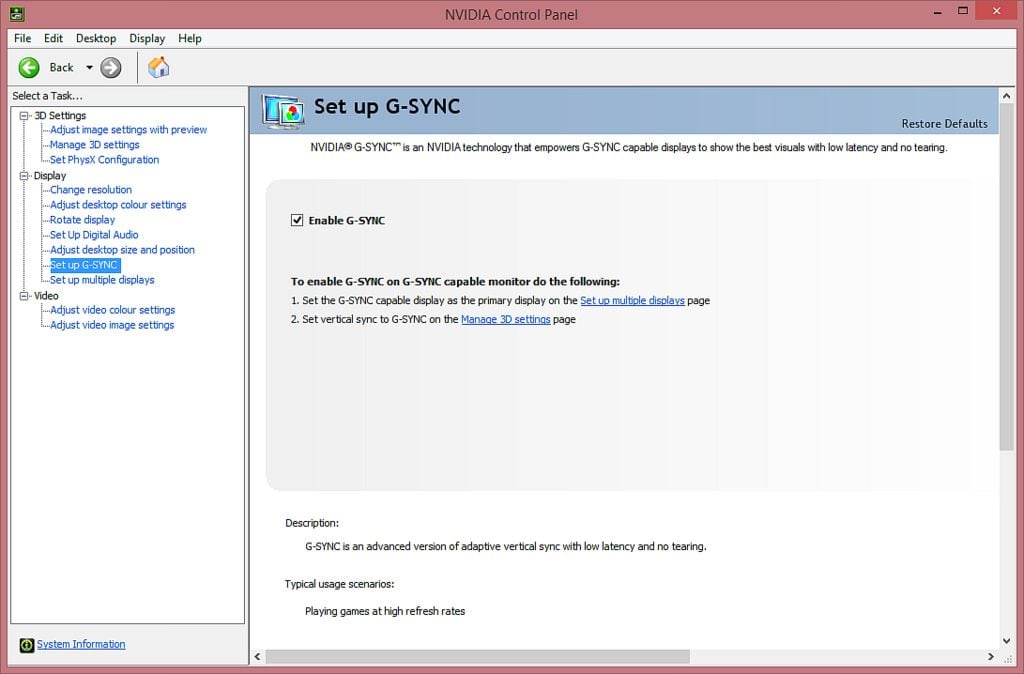Open the Display menu

point(147,39)
